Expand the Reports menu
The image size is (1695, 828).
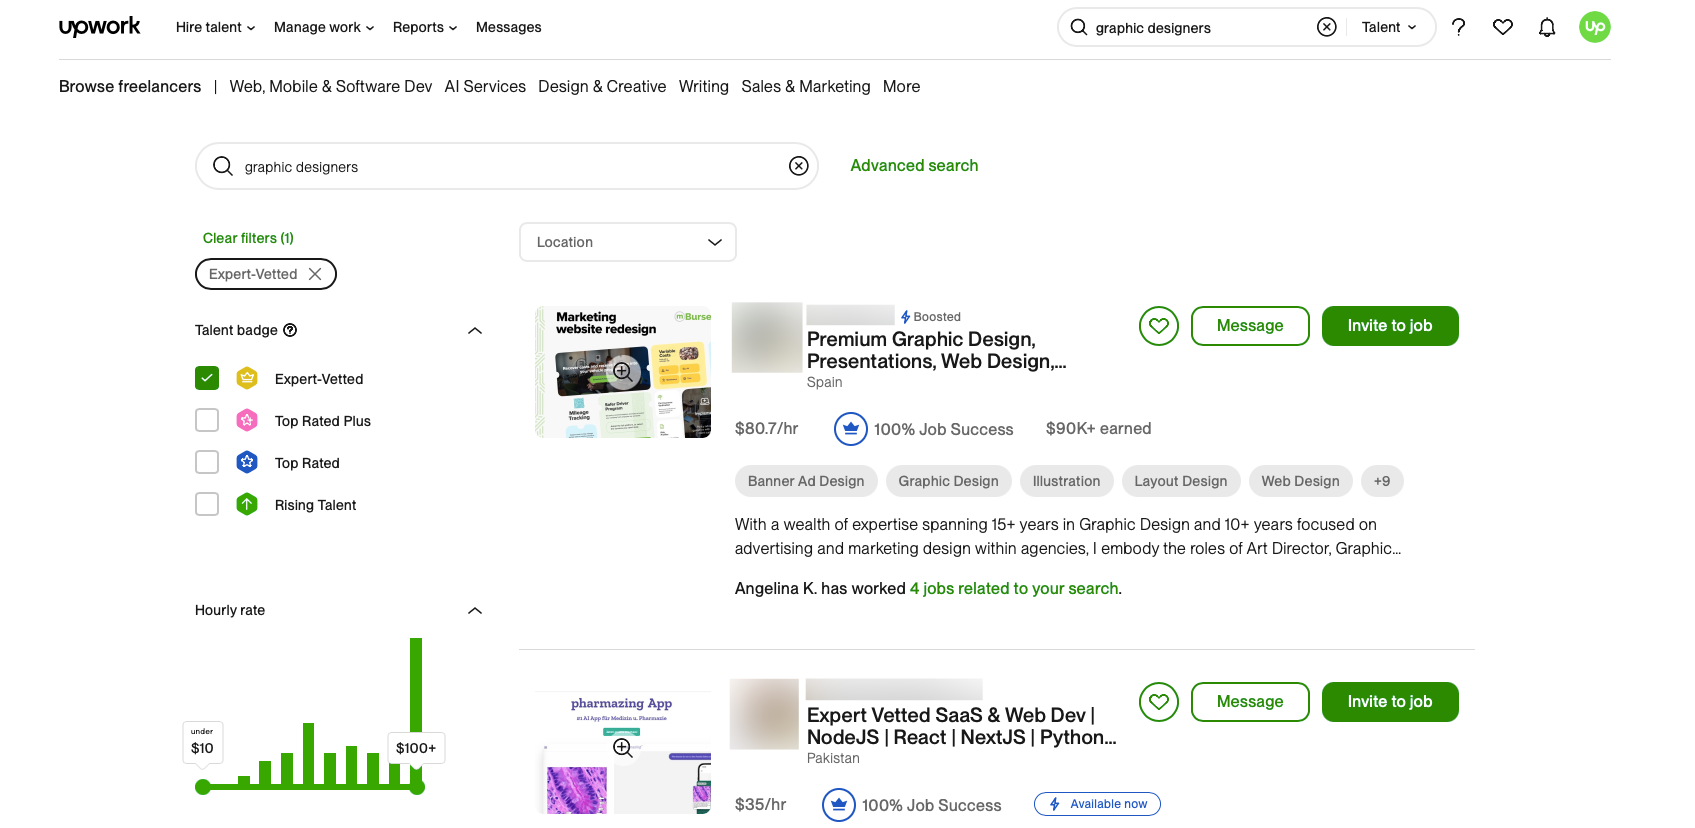(425, 27)
